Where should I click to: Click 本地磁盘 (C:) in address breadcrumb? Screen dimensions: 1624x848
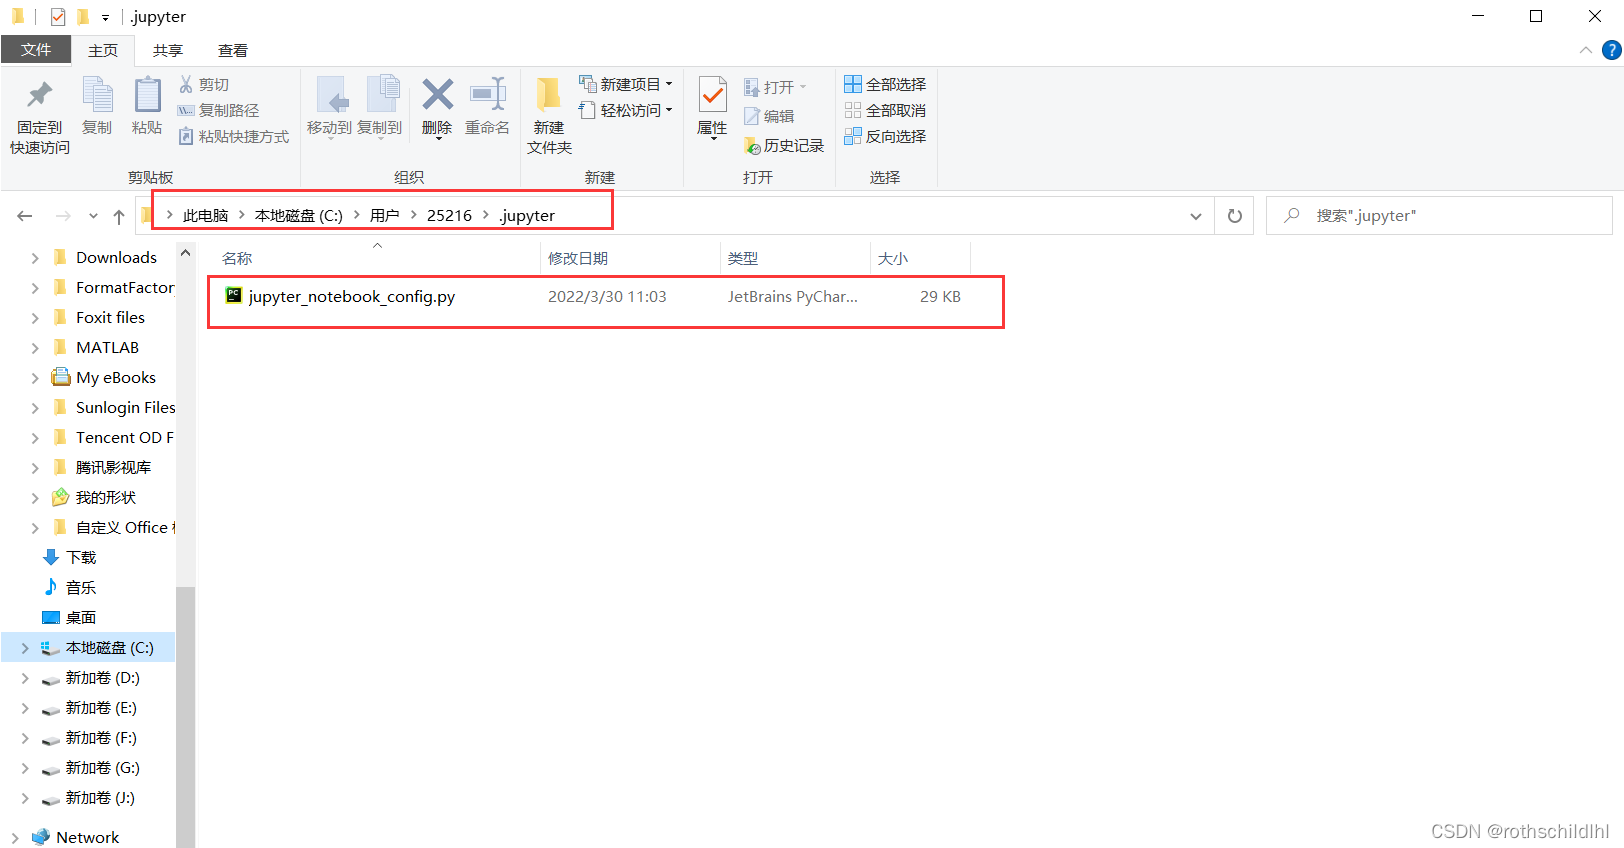tap(298, 216)
